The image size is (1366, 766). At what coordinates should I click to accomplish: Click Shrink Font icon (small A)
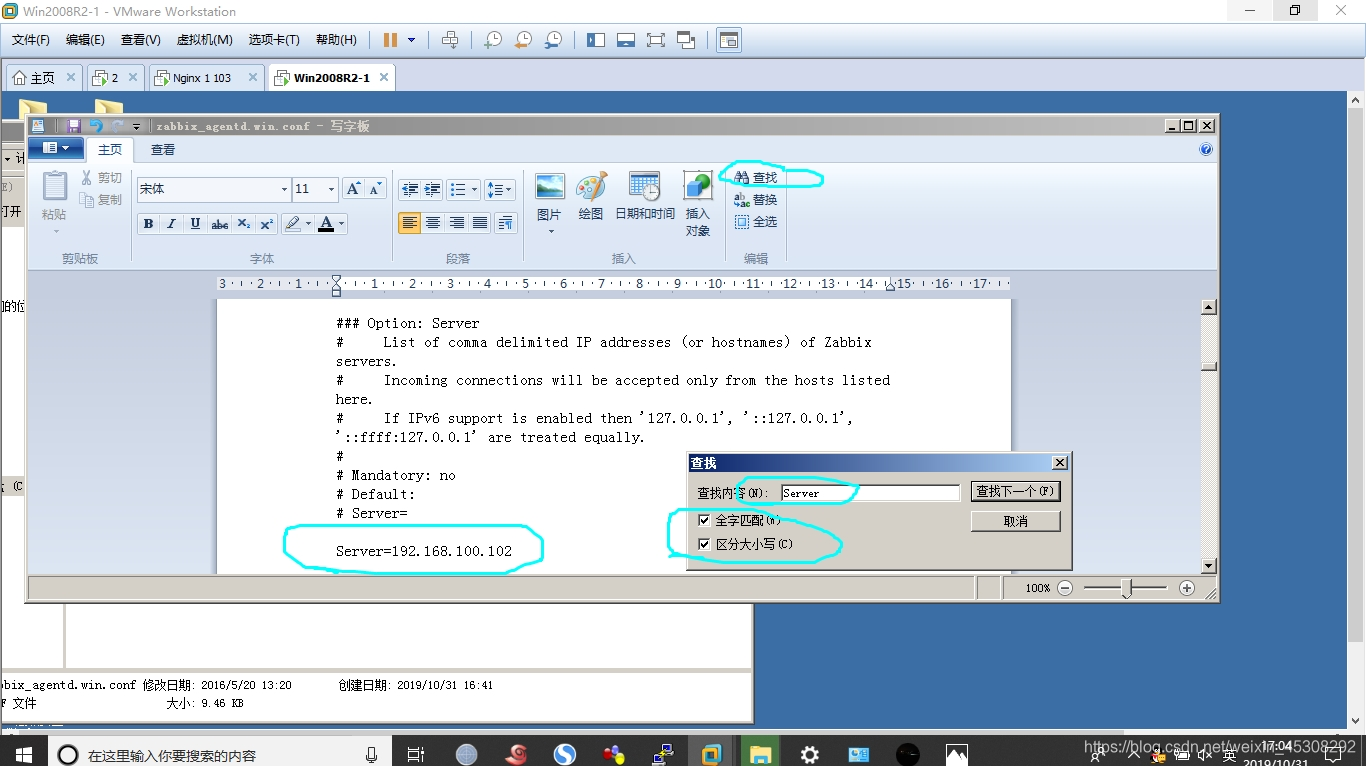[x=375, y=188]
